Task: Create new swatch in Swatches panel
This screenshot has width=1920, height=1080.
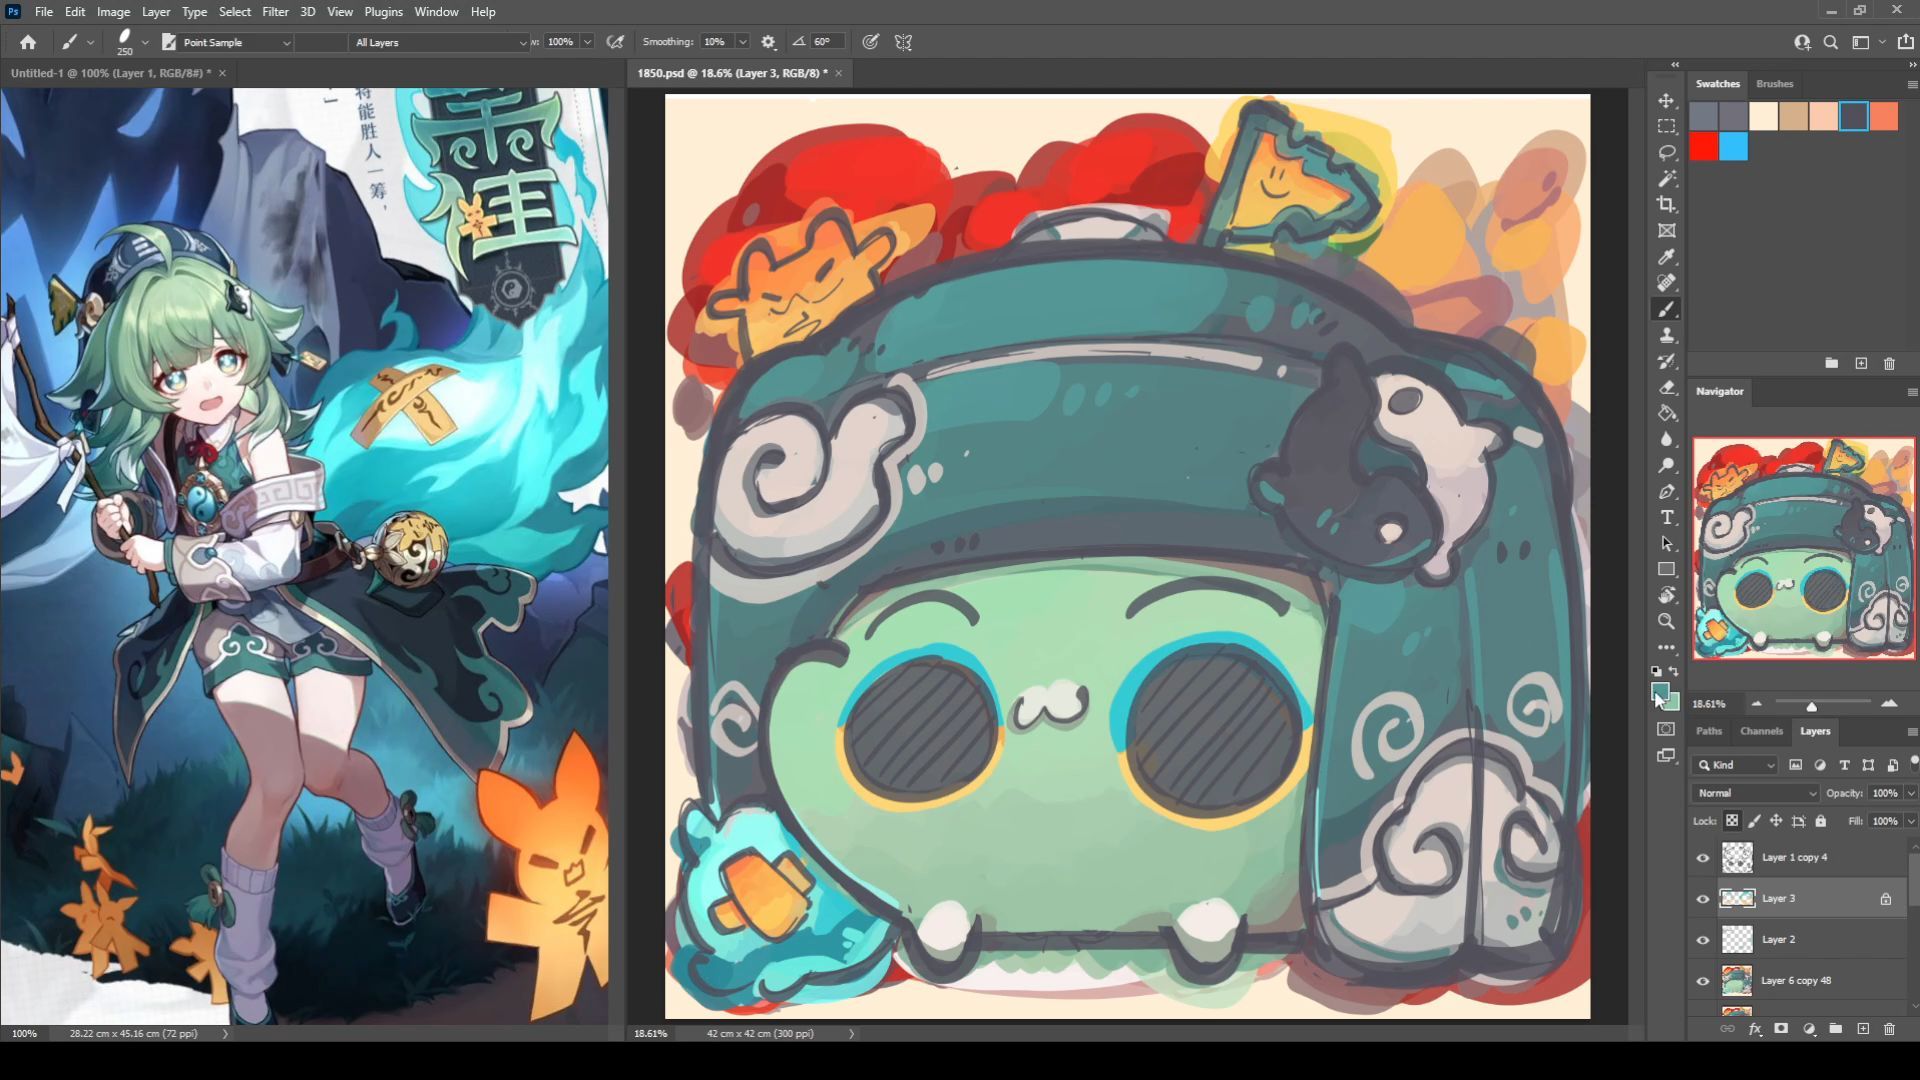Action: pyautogui.click(x=1861, y=363)
